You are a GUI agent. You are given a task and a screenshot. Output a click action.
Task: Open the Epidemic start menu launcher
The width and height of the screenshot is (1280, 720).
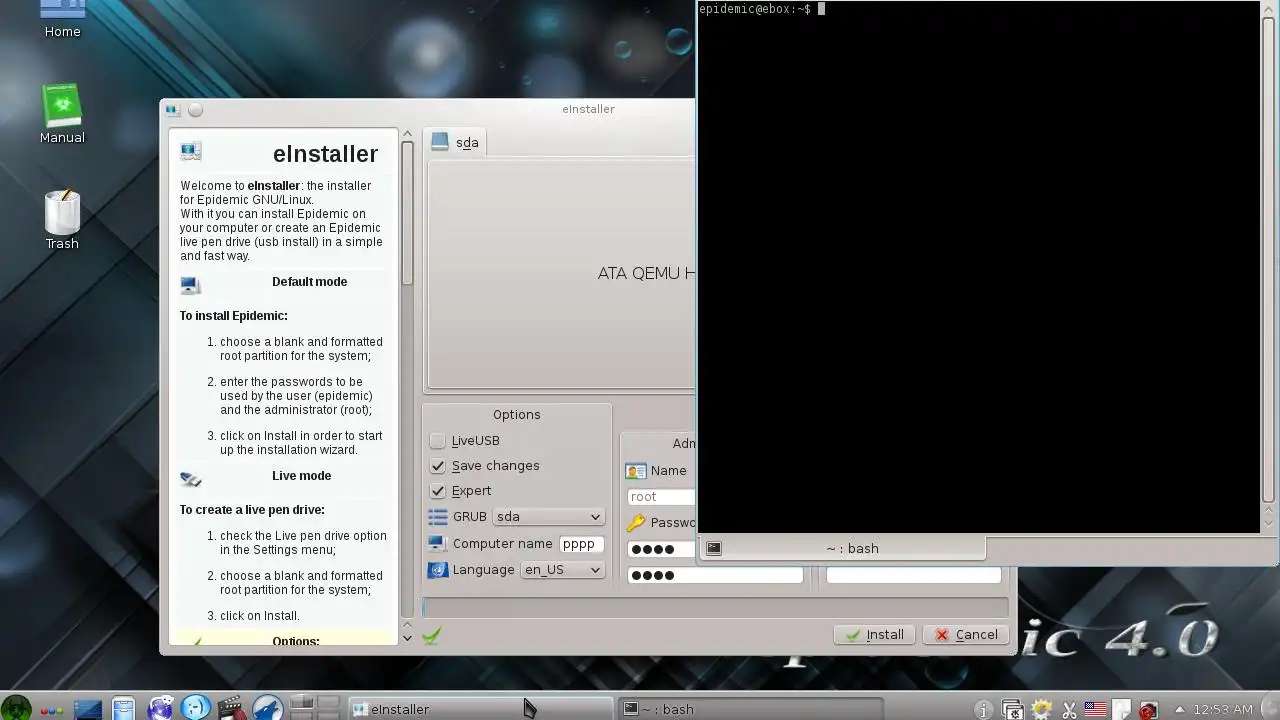pyautogui.click(x=16, y=708)
